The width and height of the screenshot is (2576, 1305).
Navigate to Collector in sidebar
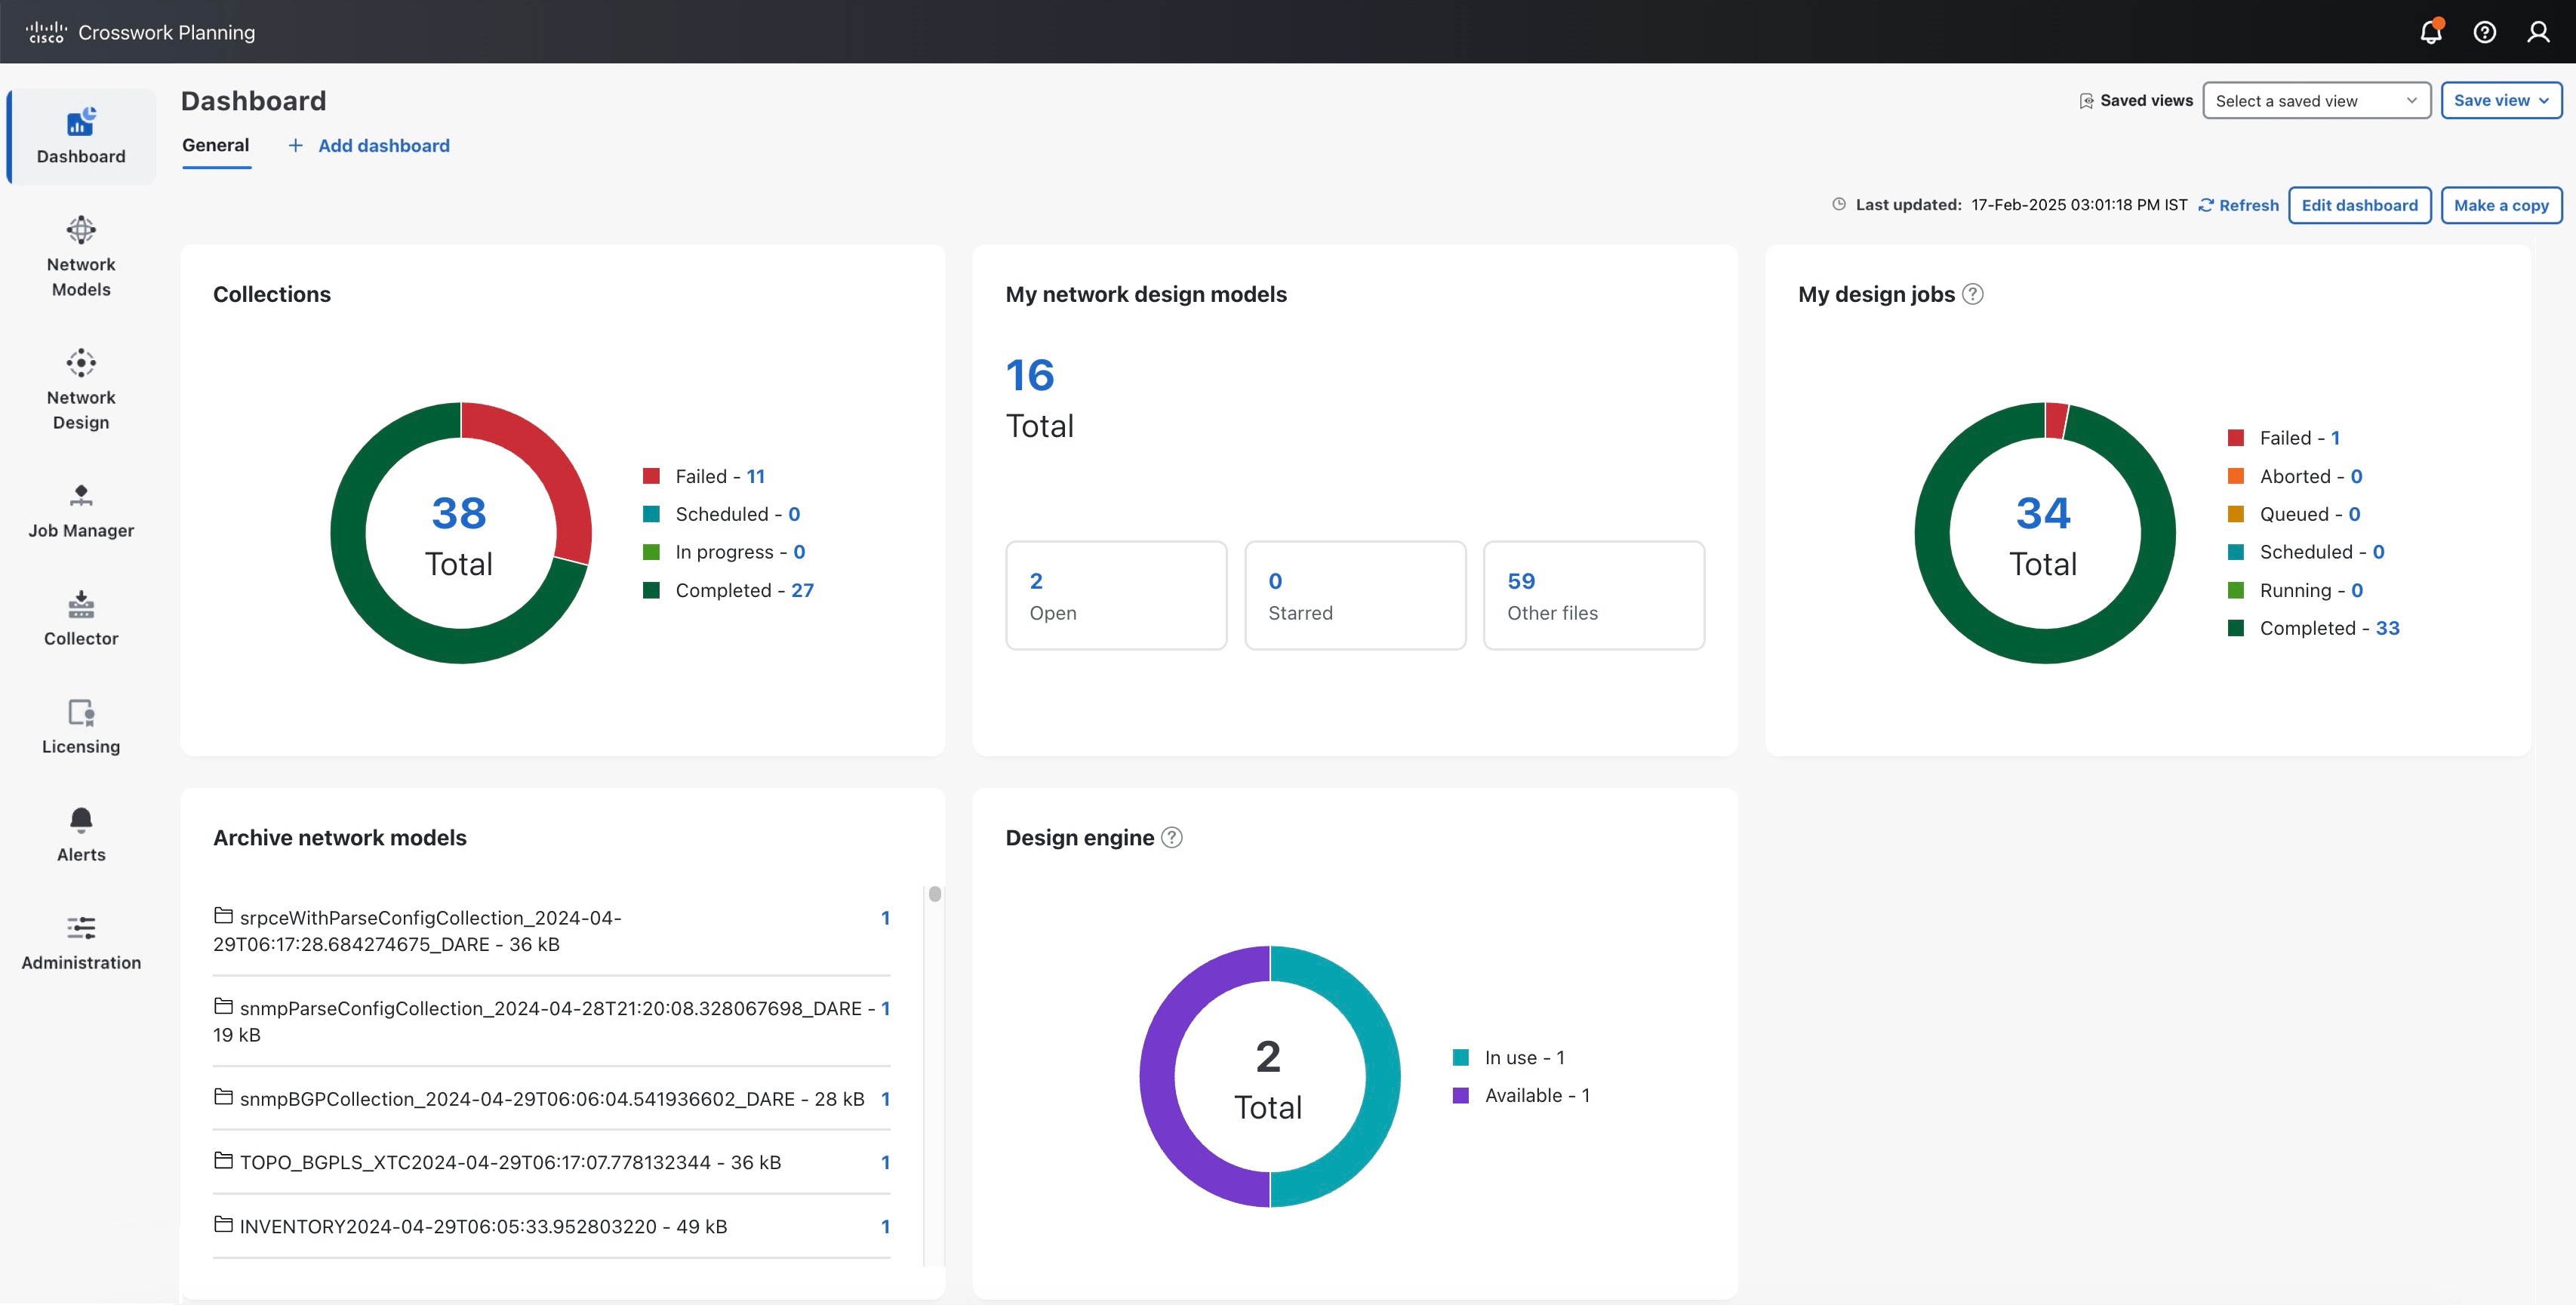(x=81, y=619)
